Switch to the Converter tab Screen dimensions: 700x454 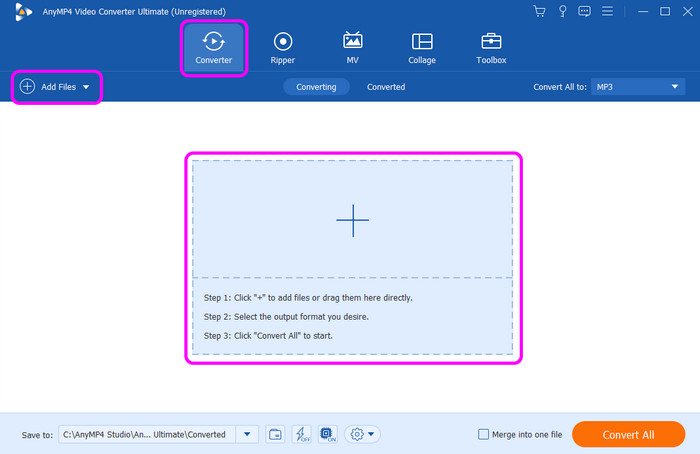[x=214, y=48]
